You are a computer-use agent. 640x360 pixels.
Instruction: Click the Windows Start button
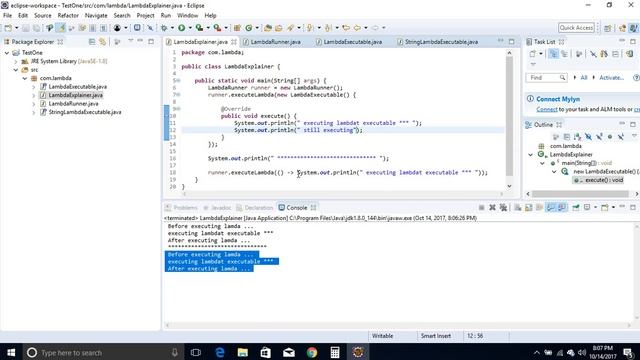point(11,352)
